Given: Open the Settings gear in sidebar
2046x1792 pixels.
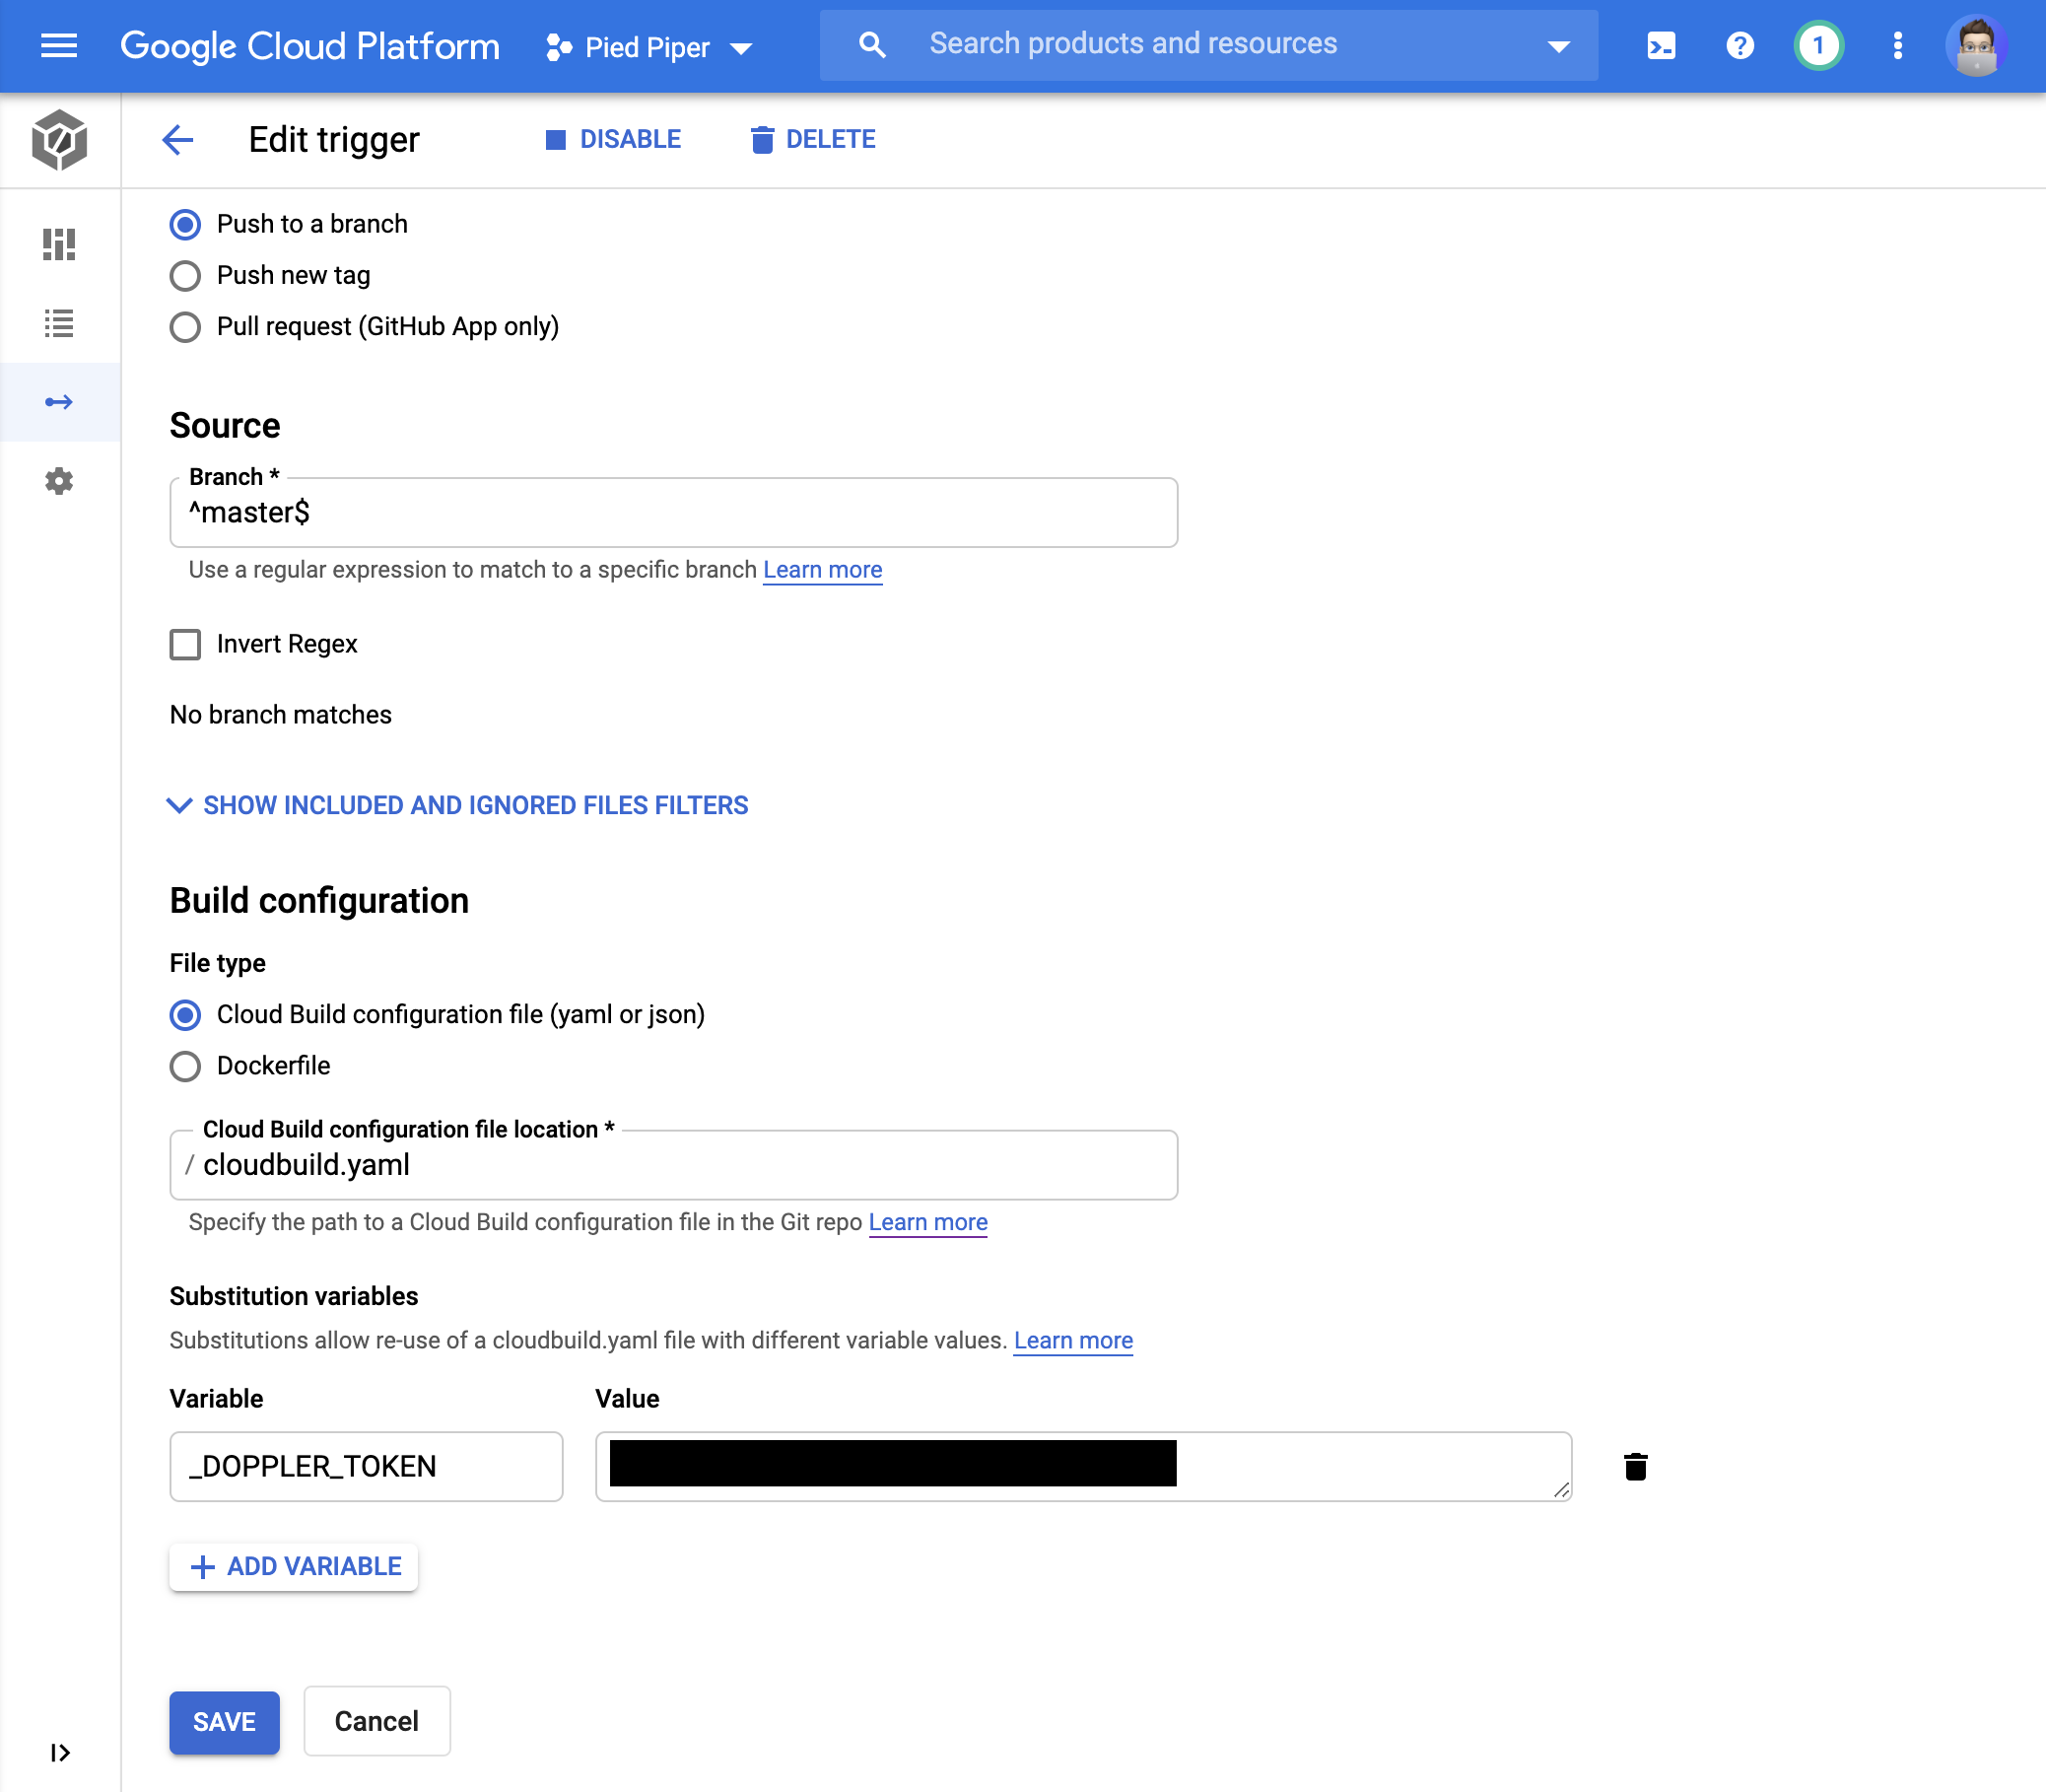Looking at the screenshot, I should coord(59,481).
